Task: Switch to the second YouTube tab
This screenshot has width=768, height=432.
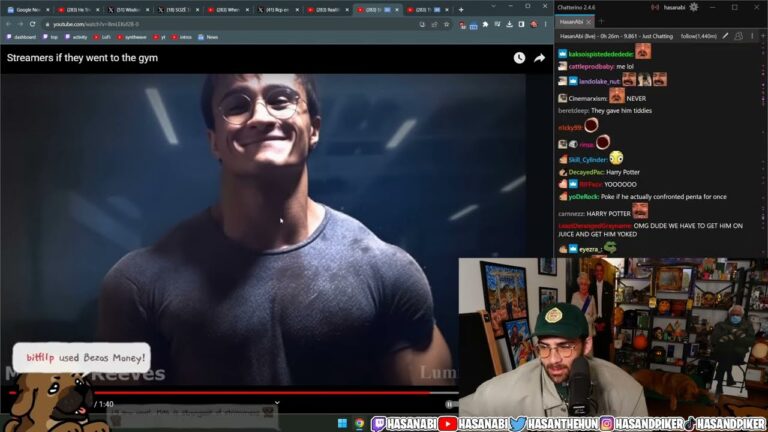Action: point(229,9)
